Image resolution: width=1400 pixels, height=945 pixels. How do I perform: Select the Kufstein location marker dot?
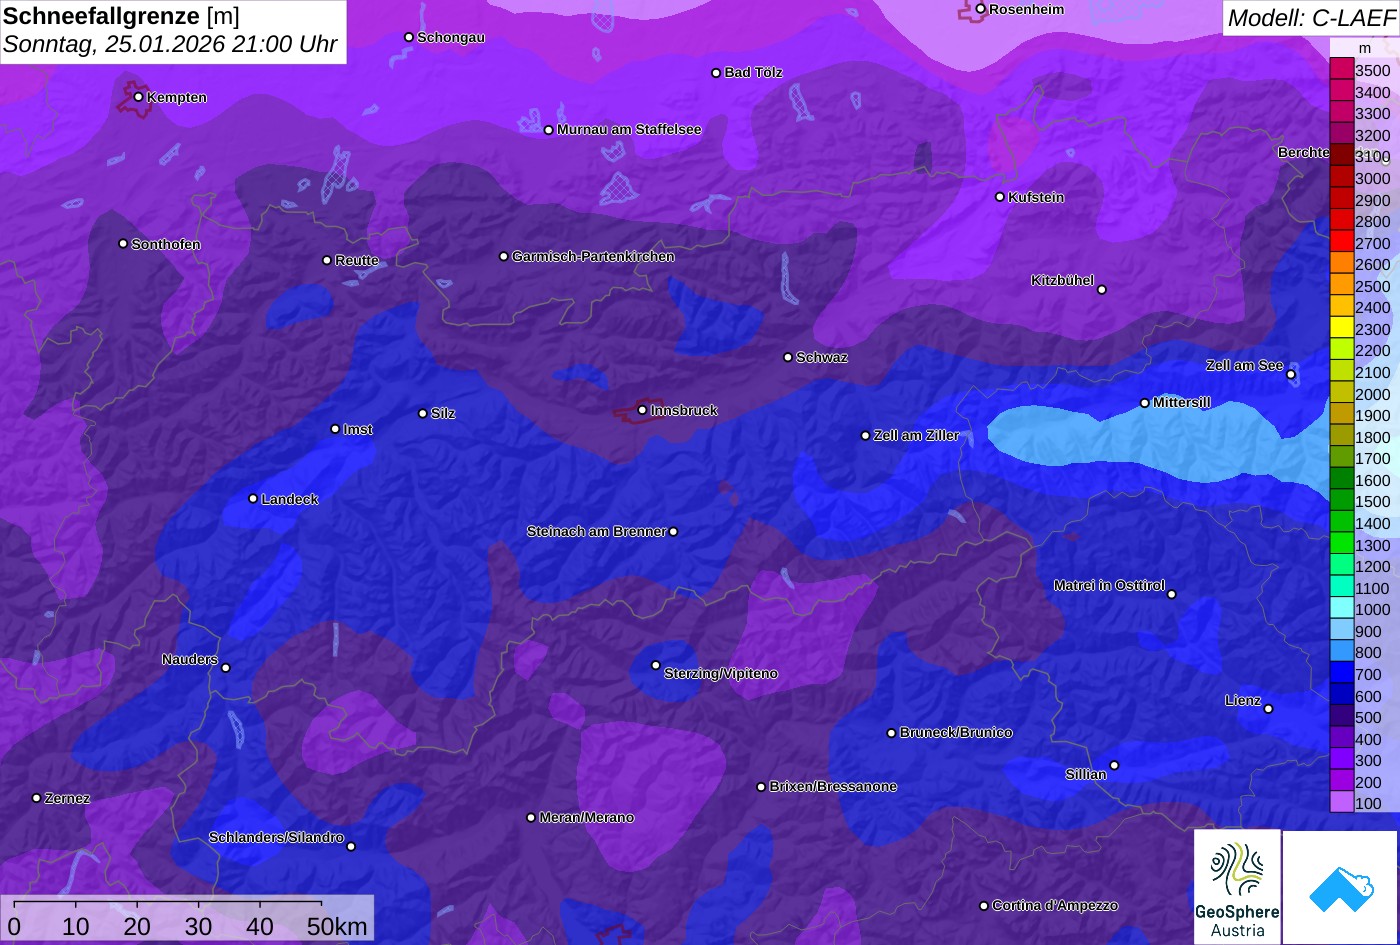[x=1000, y=197]
